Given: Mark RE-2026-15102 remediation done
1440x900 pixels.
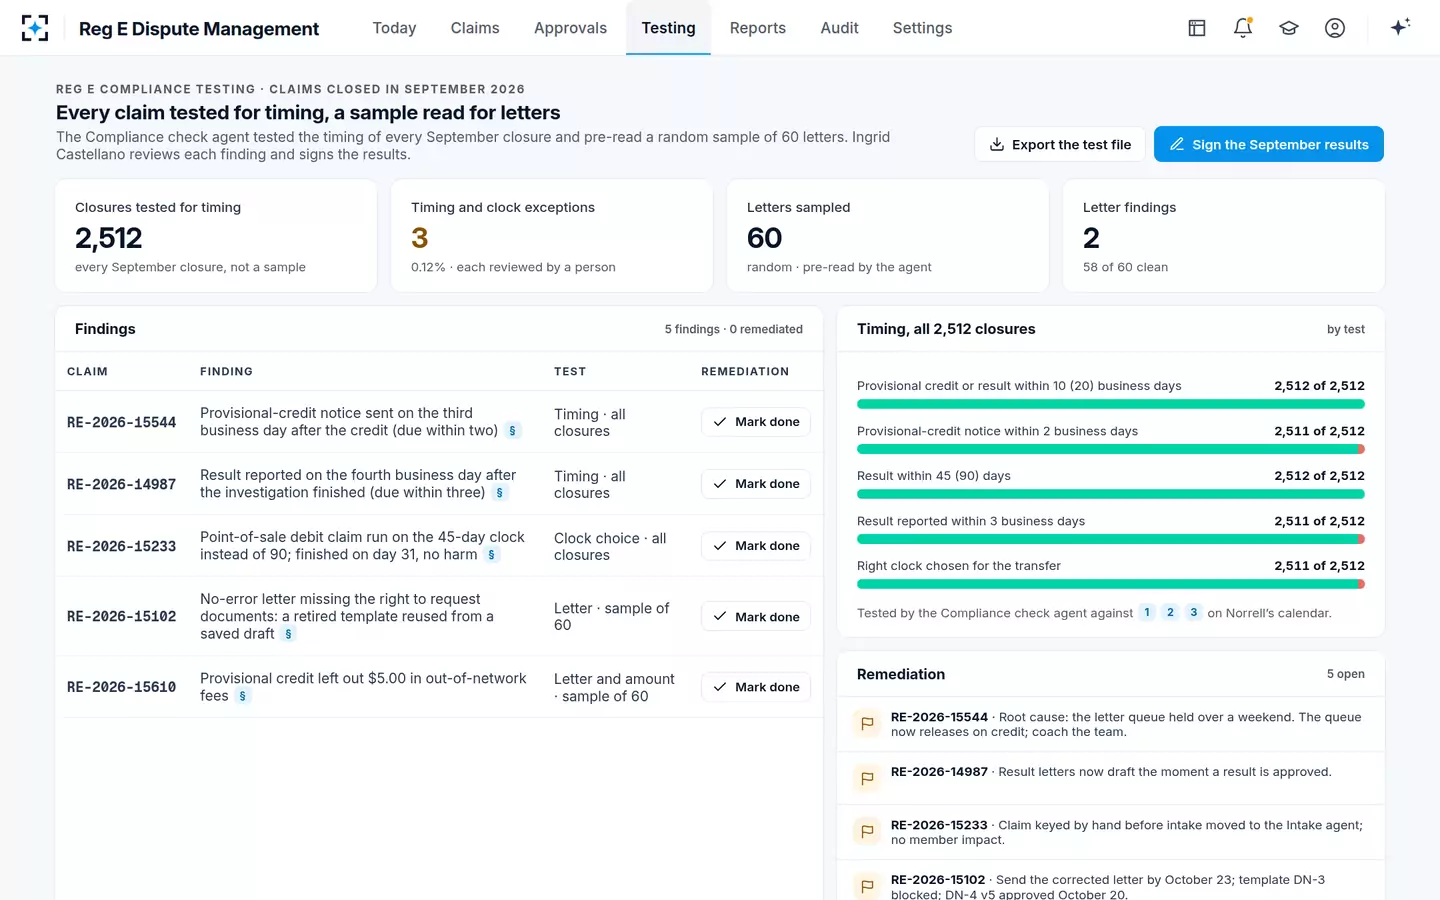Looking at the screenshot, I should [756, 617].
